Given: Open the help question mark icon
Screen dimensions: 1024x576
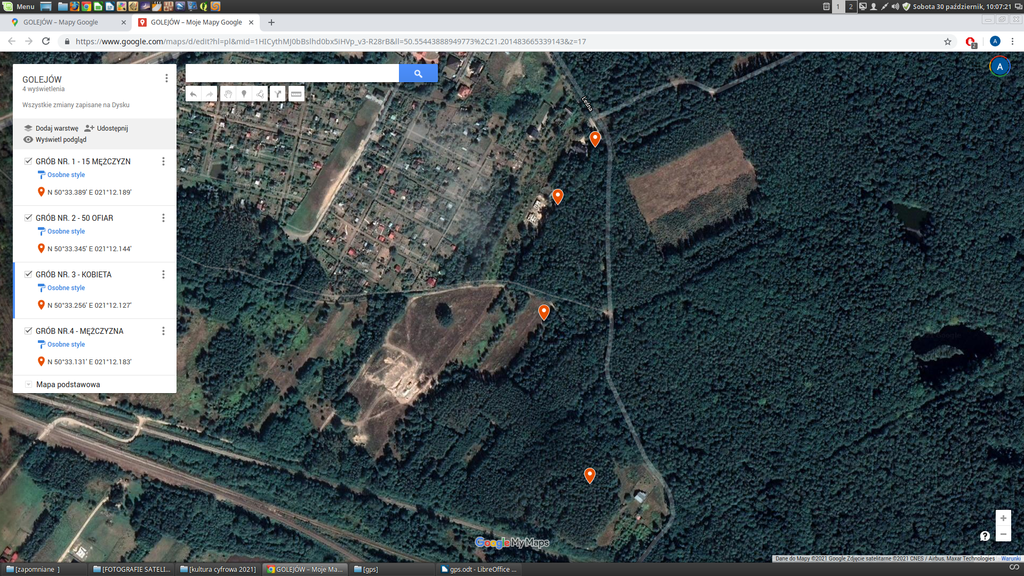Looking at the screenshot, I should [x=985, y=536].
